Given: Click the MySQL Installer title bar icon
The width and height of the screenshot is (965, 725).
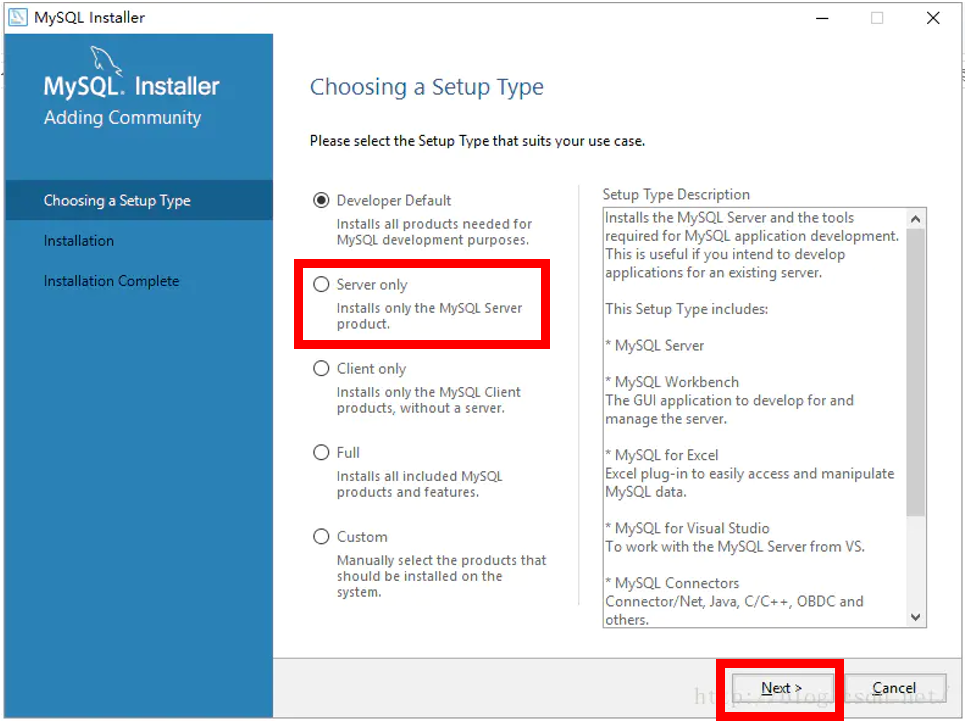Looking at the screenshot, I should coord(17,17).
